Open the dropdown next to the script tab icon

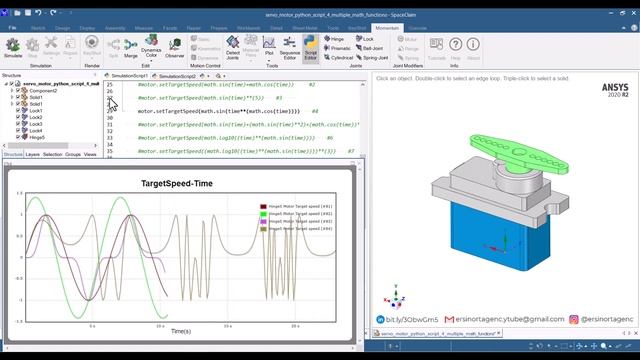coord(208,76)
